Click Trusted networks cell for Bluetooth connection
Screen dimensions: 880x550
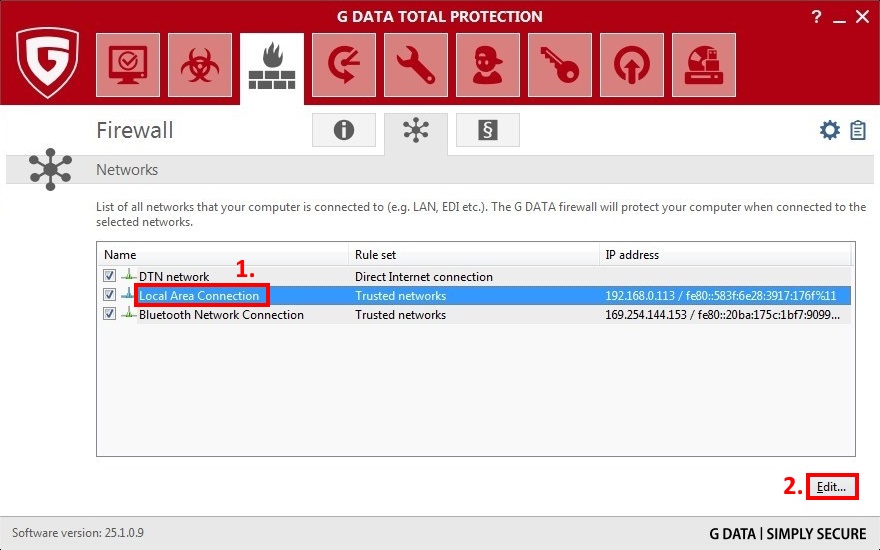pyautogui.click(x=400, y=315)
